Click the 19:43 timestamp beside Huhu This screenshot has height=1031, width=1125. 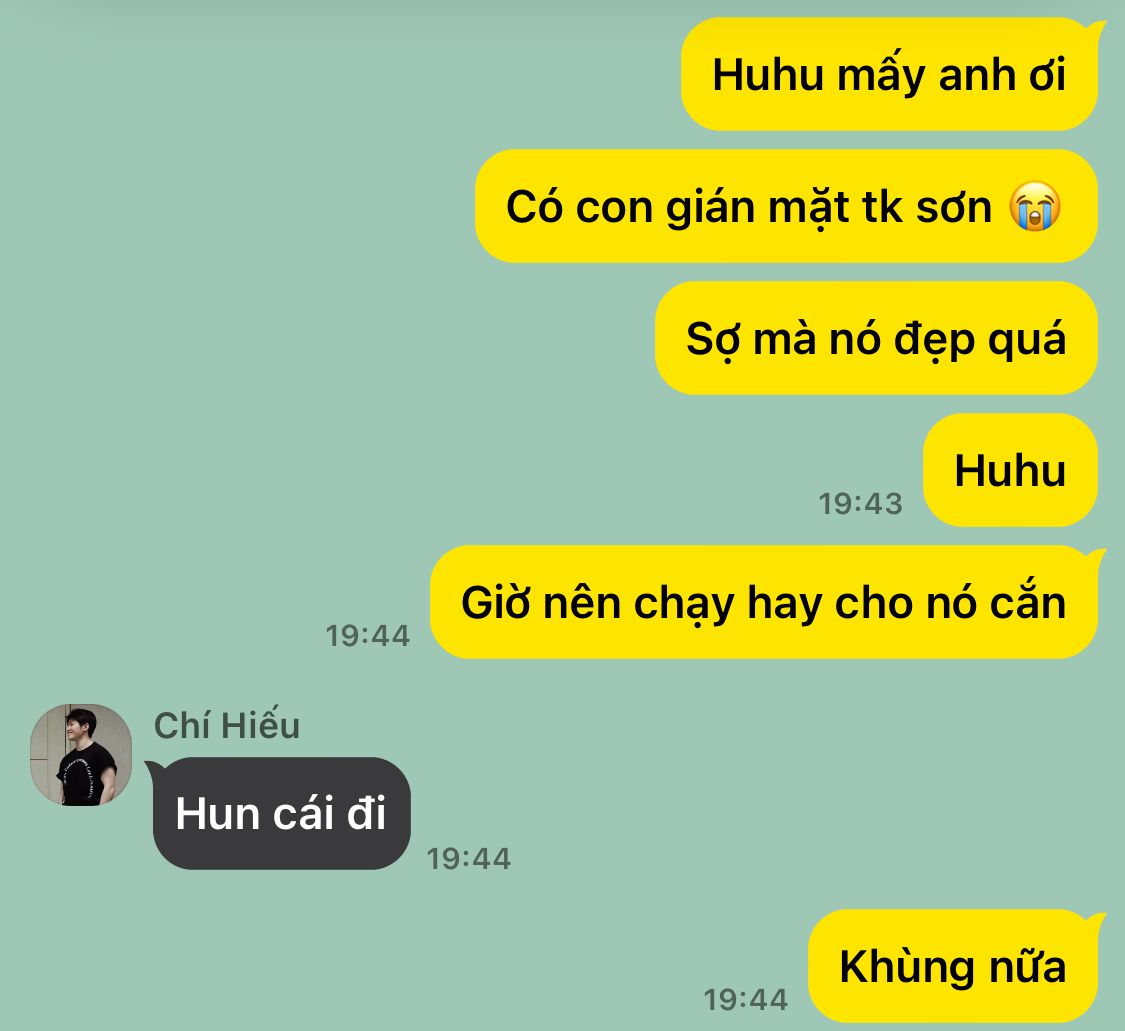tap(860, 504)
